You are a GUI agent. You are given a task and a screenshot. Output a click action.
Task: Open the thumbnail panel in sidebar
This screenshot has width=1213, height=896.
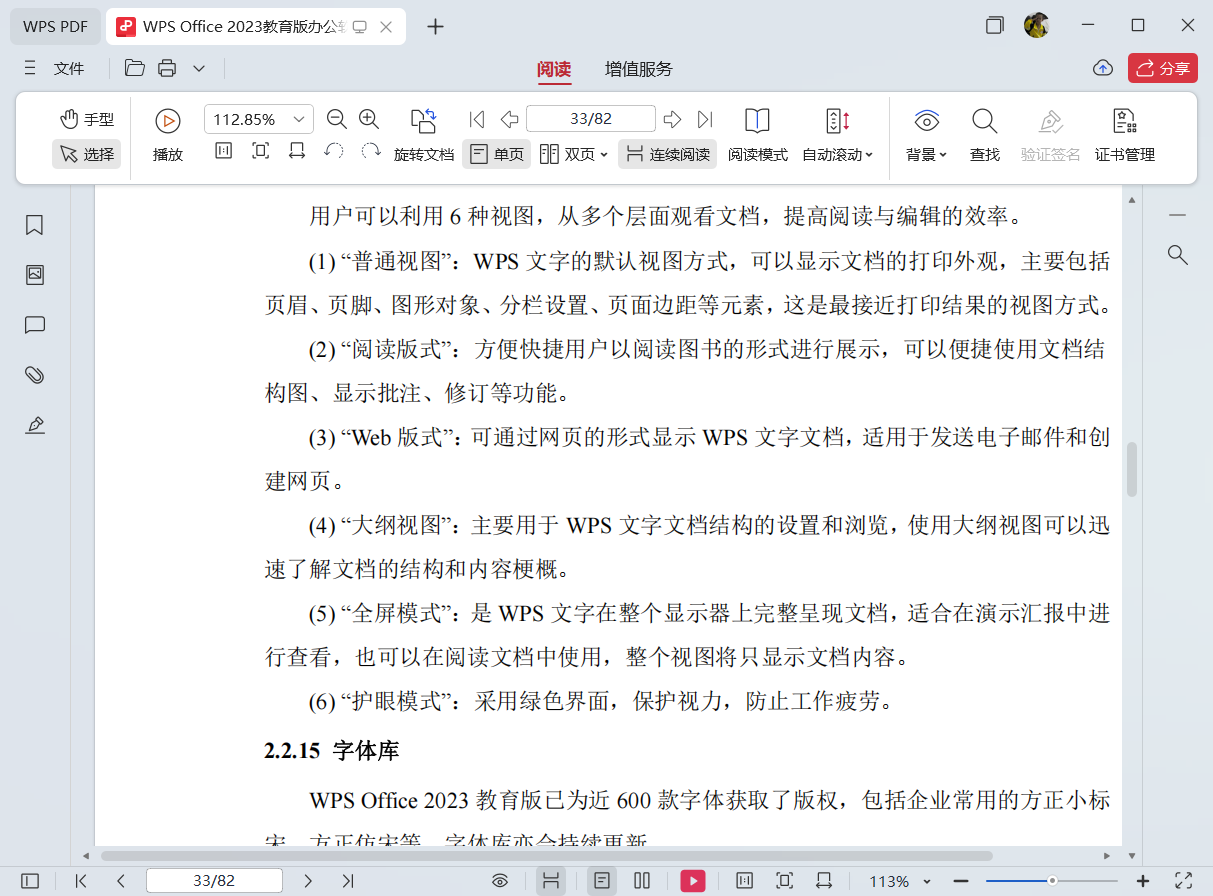click(35, 275)
